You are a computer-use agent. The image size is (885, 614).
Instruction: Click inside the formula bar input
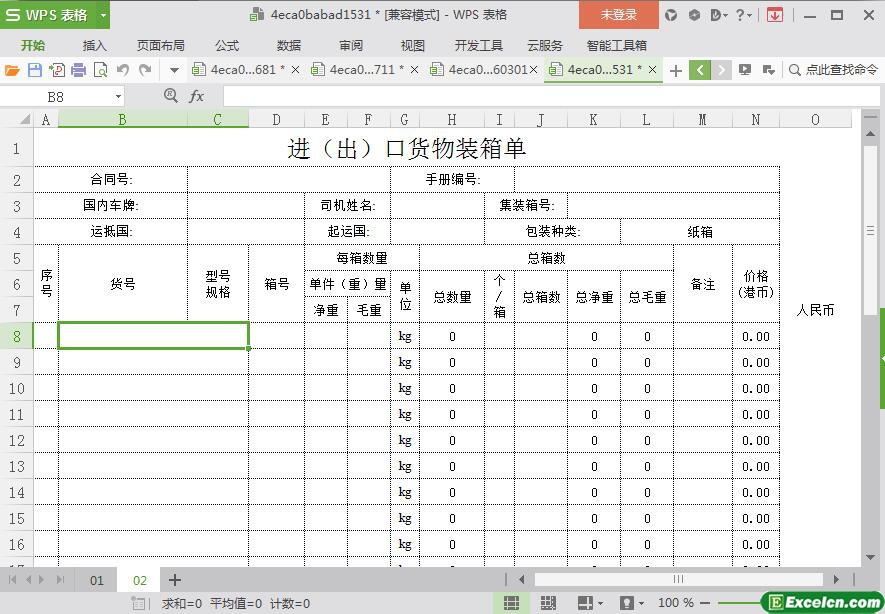550,97
